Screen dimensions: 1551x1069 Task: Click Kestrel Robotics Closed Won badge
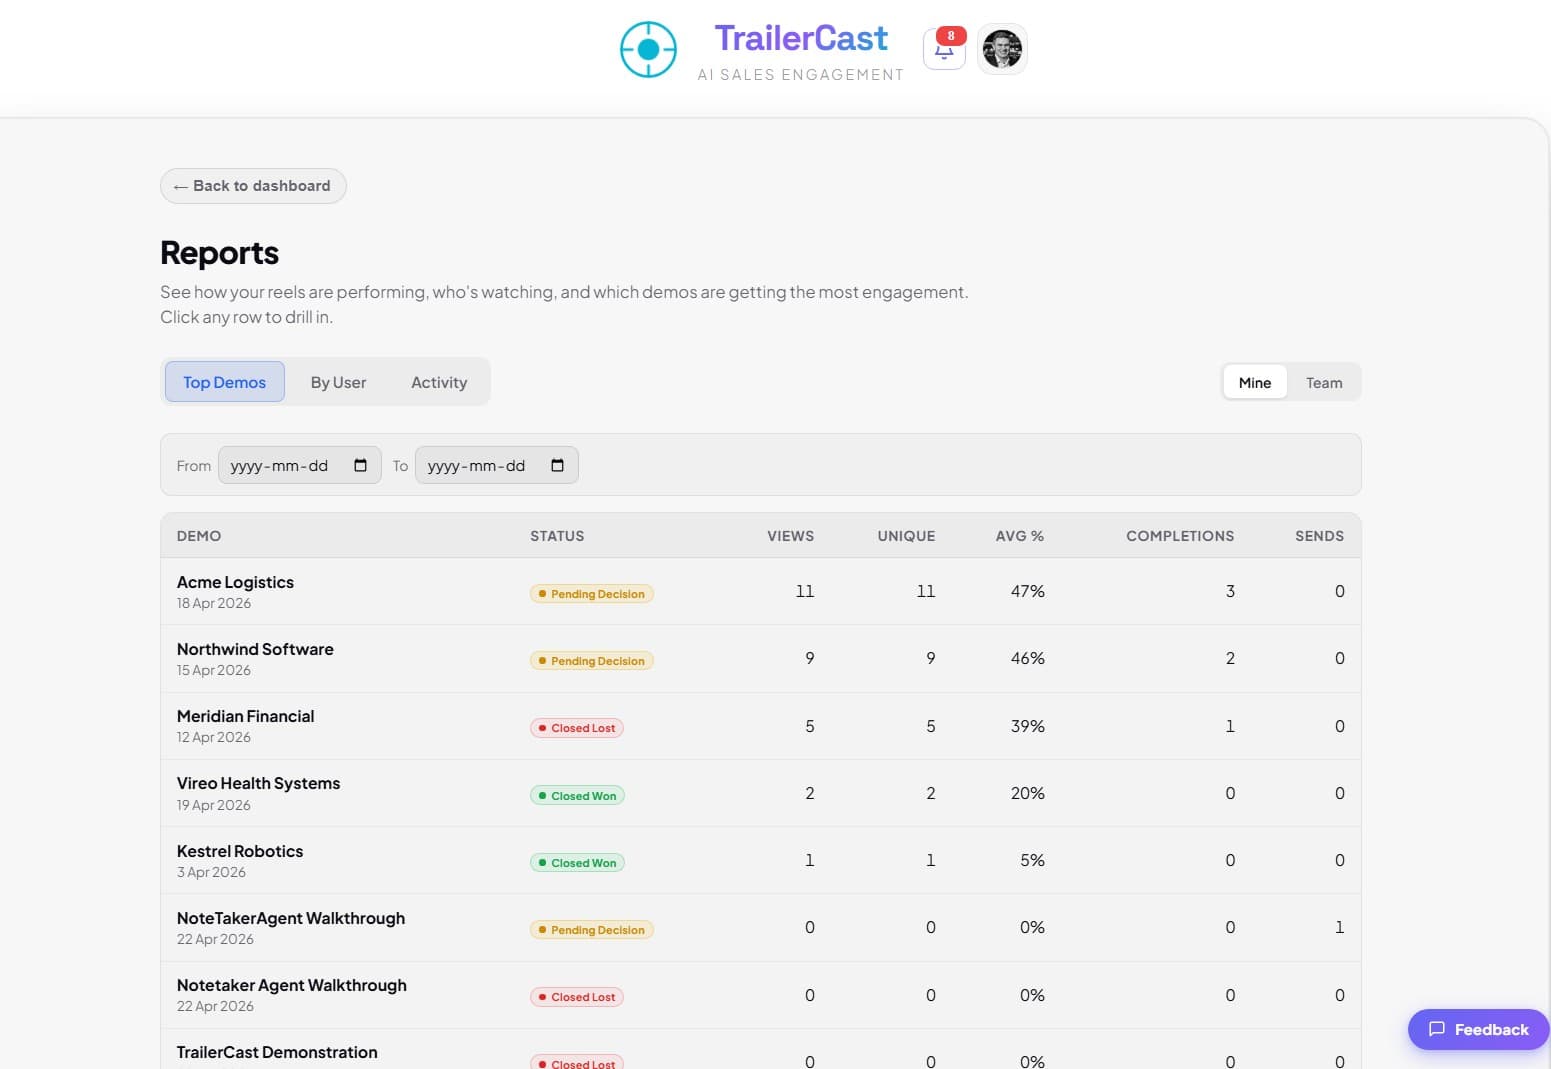click(x=577, y=863)
